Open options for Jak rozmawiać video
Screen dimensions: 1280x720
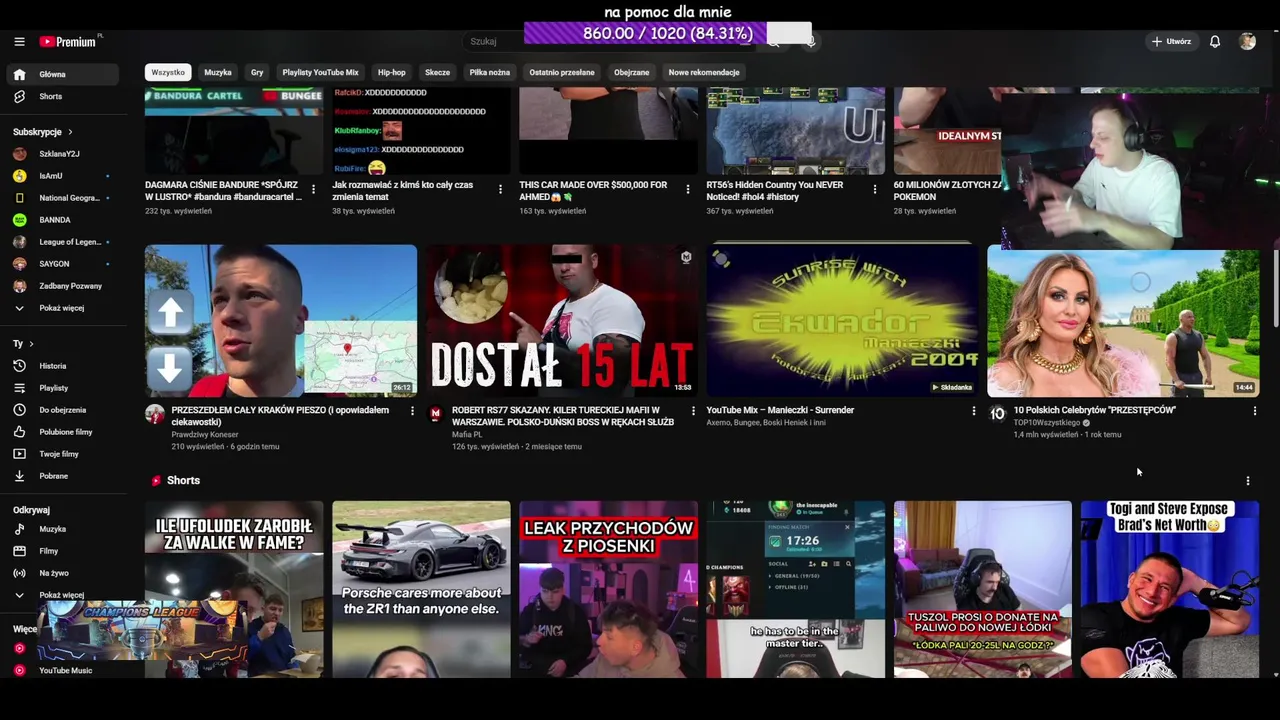(x=500, y=189)
